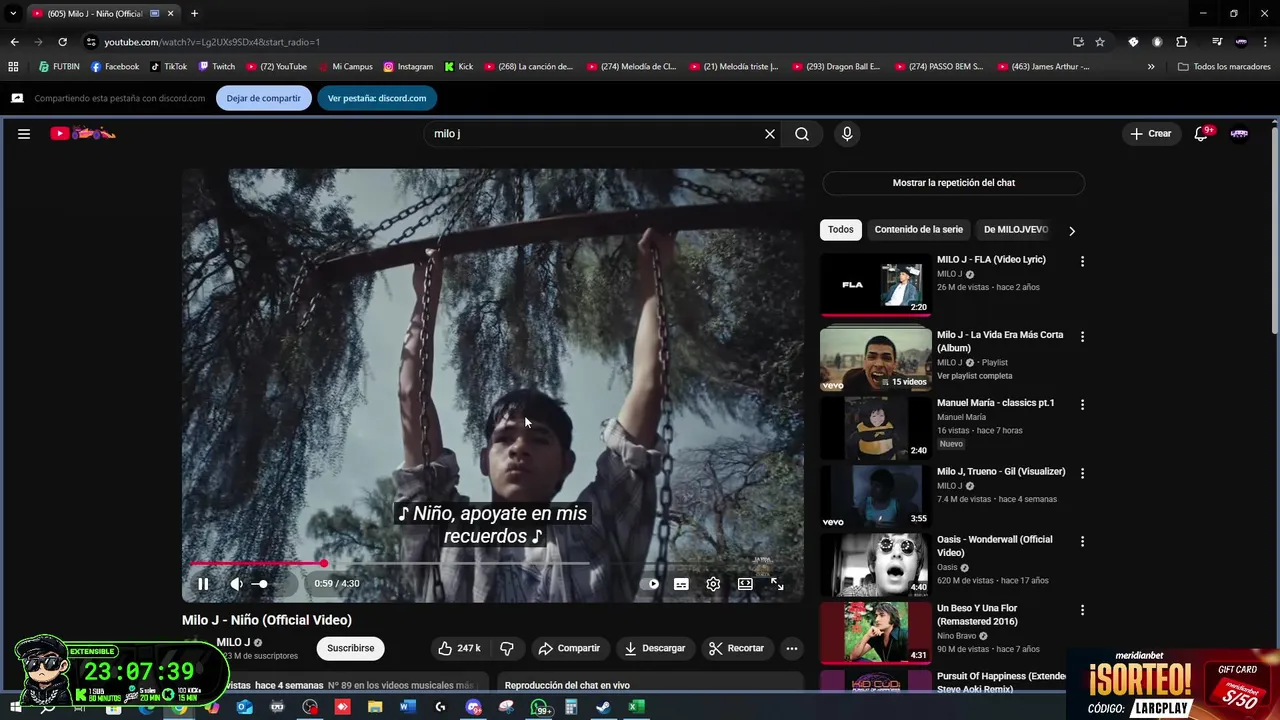Open options menu for MILO J - FLA video
This screenshot has width=1280, height=720.
click(1082, 261)
